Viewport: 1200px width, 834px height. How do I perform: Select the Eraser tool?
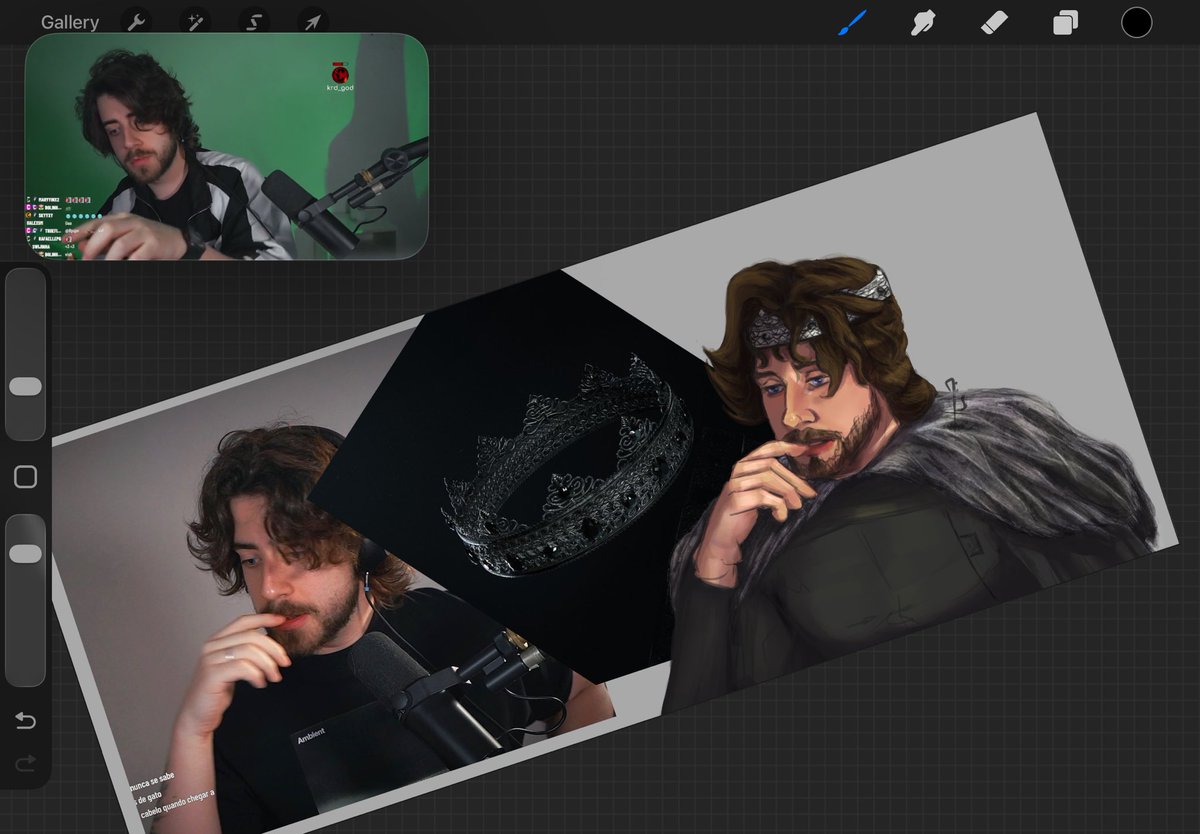coord(993,22)
